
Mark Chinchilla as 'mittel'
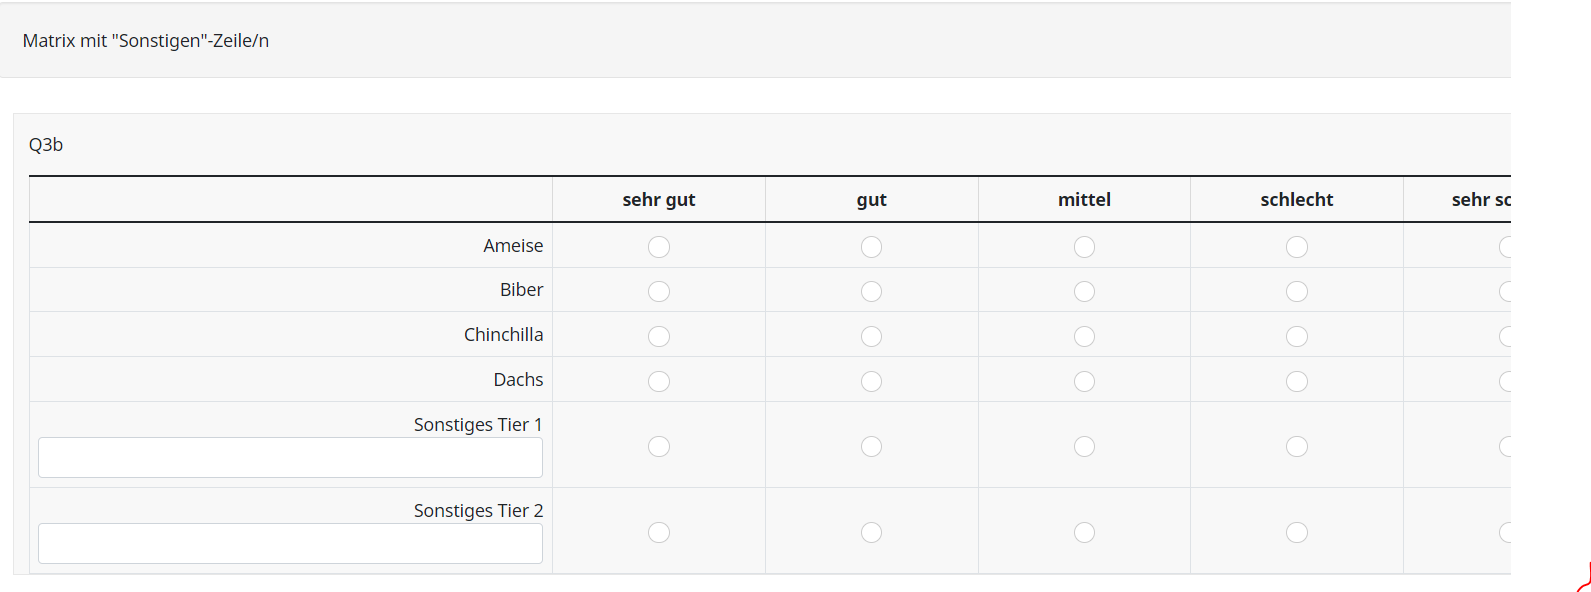coord(1084,336)
